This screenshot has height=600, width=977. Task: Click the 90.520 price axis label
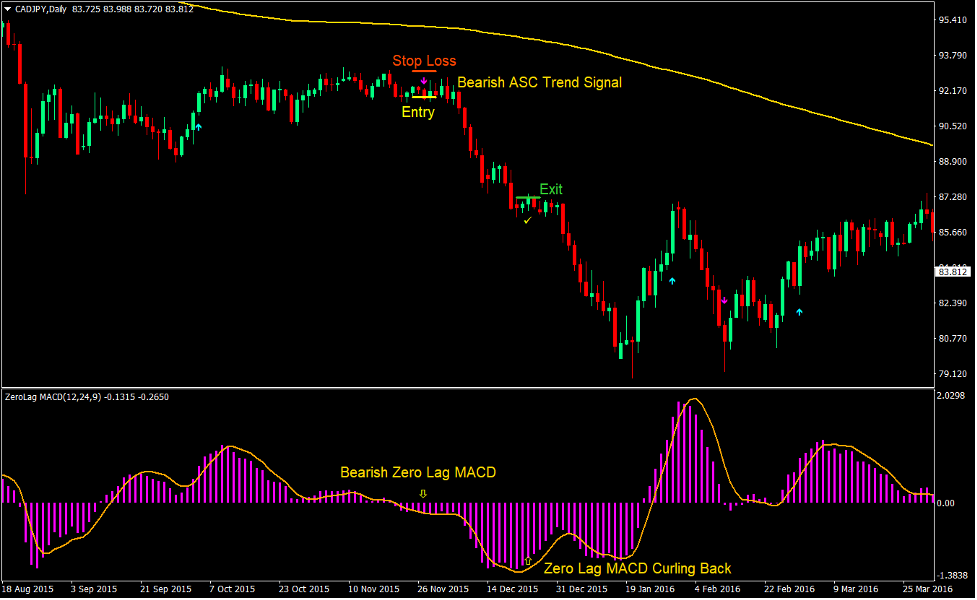click(953, 126)
